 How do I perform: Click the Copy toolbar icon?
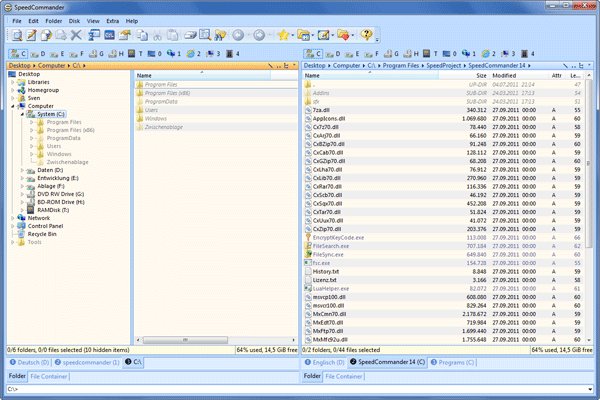pos(142,35)
